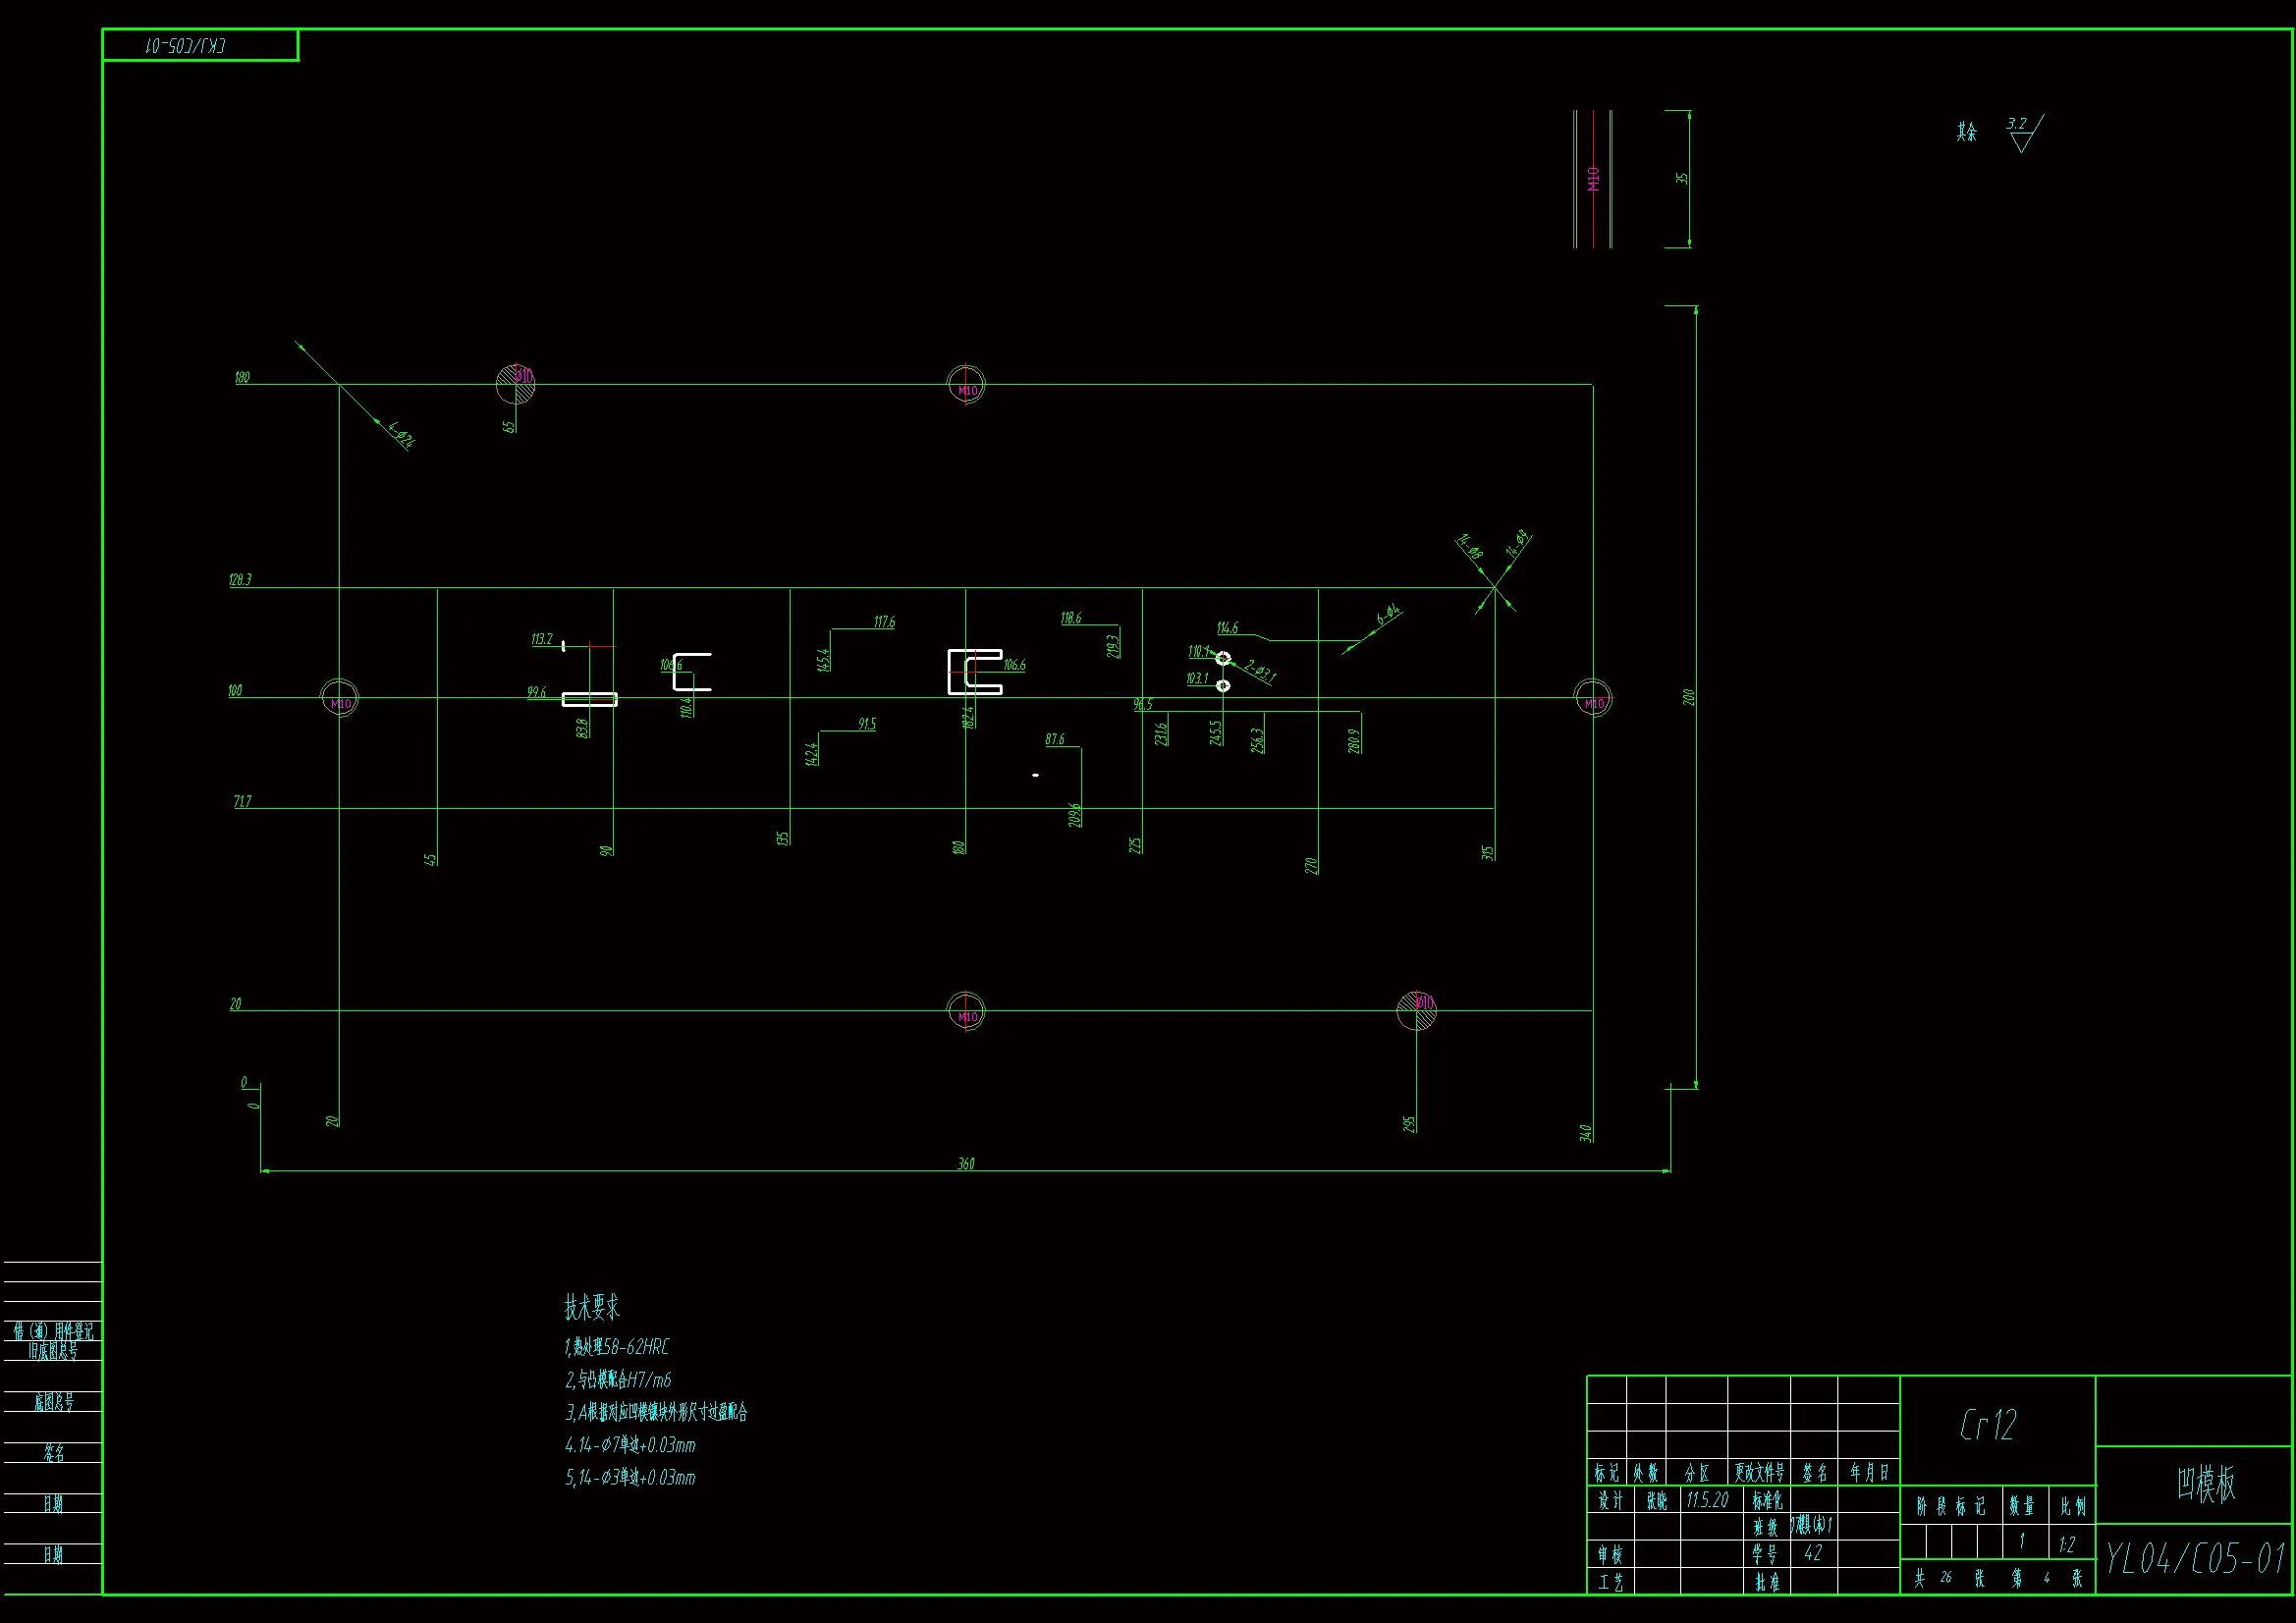Viewport: 2296px width, 1623px height.
Task: Select the 技术要求 heading text
Action: (x=592, y=1307)
